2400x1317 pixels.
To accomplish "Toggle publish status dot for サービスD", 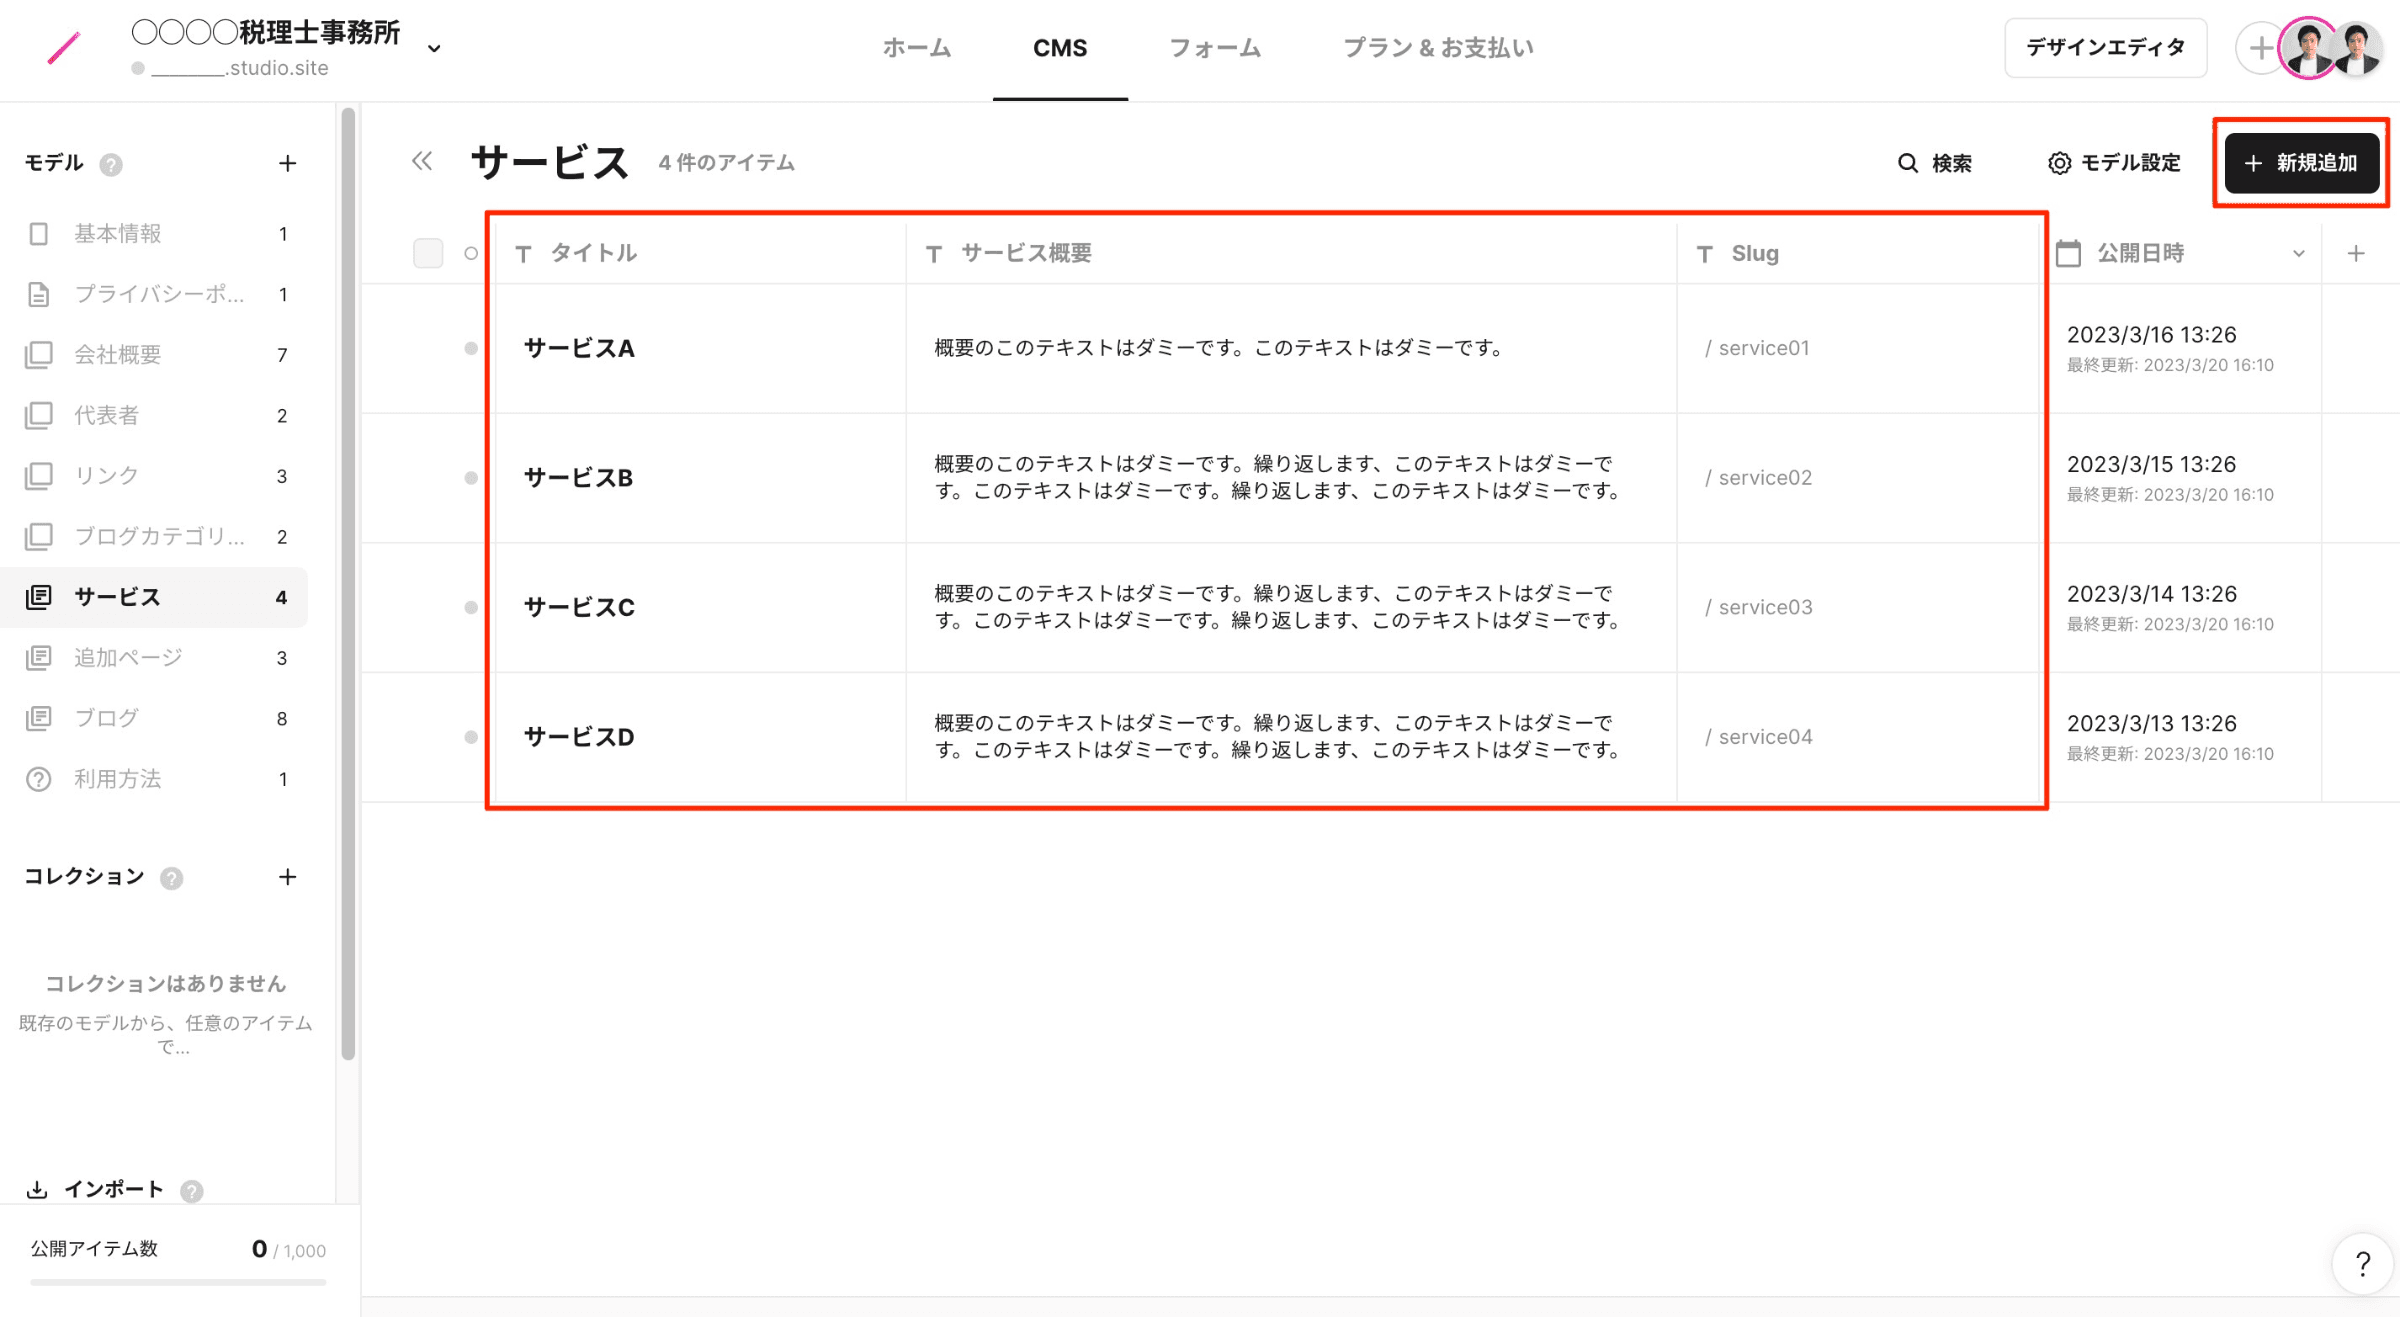I will pos(470,737).
